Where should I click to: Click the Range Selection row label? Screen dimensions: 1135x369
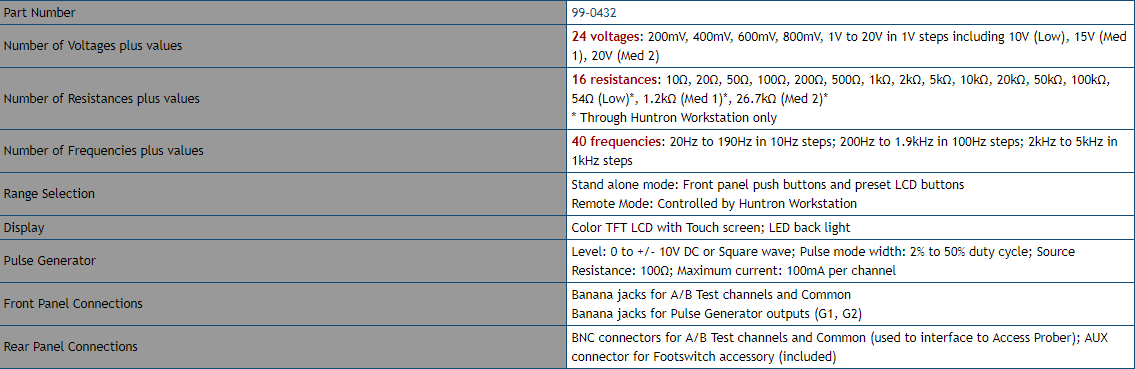(x=49, y=194)
